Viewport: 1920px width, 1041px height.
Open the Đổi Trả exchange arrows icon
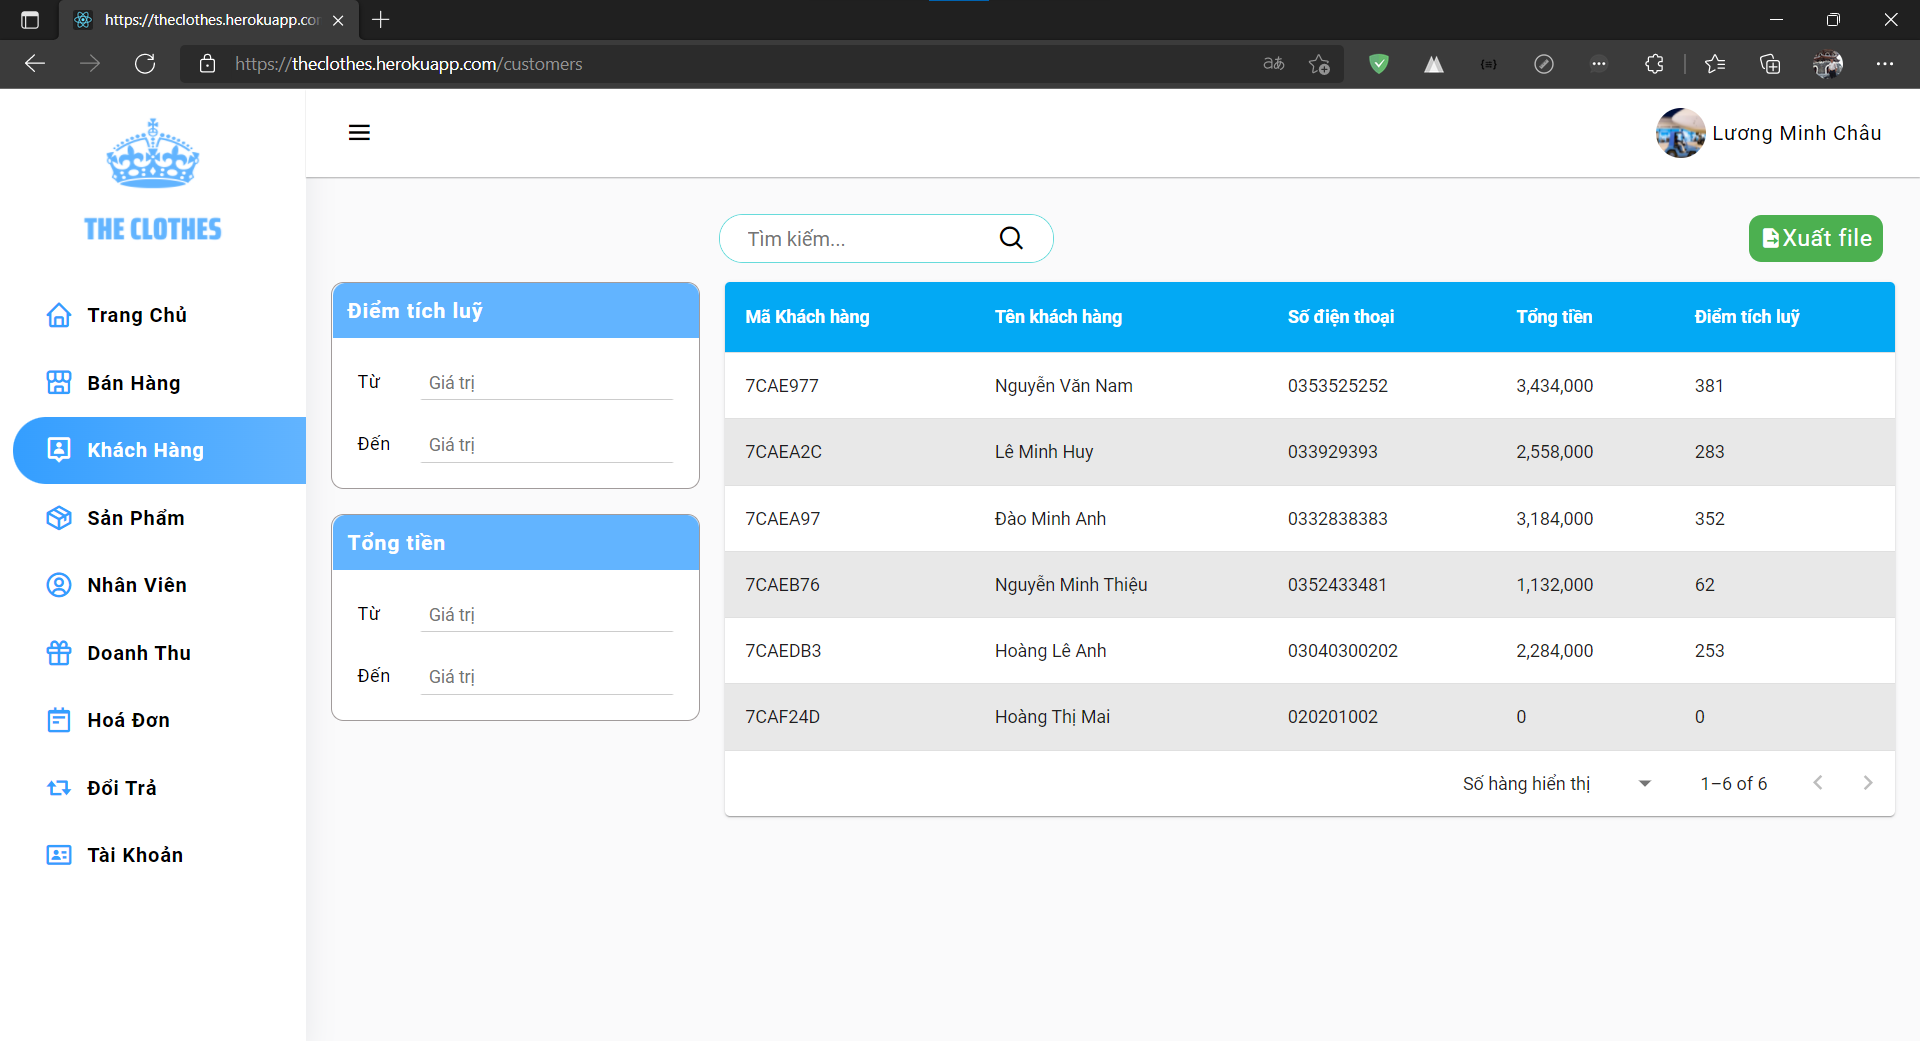[x=59, y=788]
